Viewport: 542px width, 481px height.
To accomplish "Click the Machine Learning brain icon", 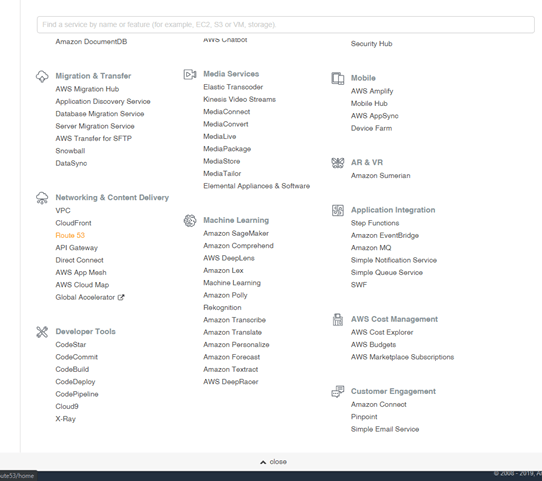I will 190,220.
